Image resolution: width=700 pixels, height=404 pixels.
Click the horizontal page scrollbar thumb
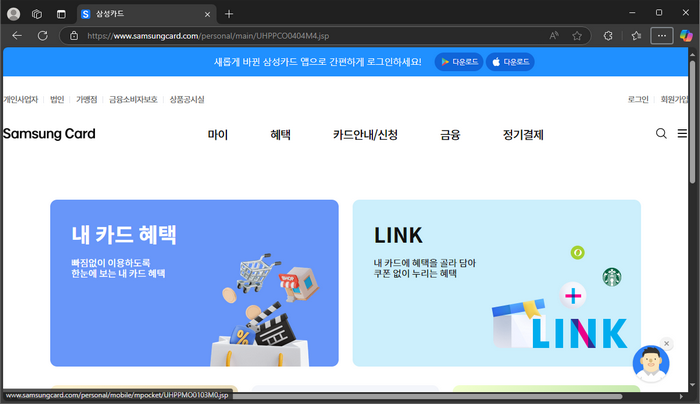(427, 396)
